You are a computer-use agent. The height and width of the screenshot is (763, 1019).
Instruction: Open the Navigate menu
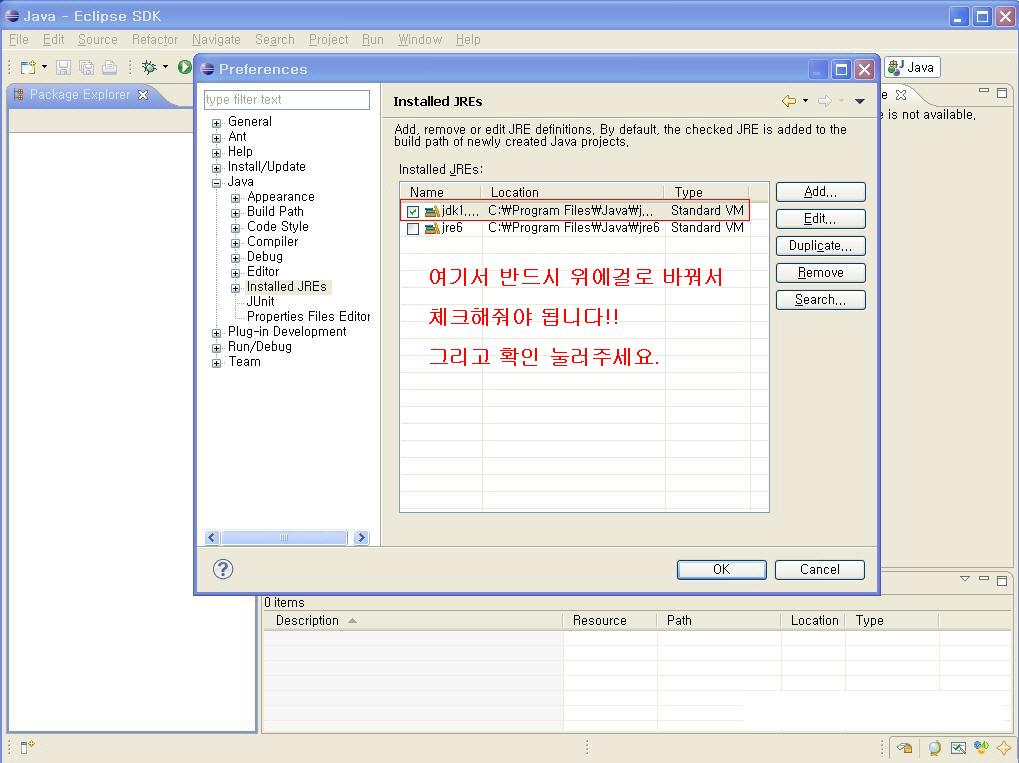click(216, 40)
